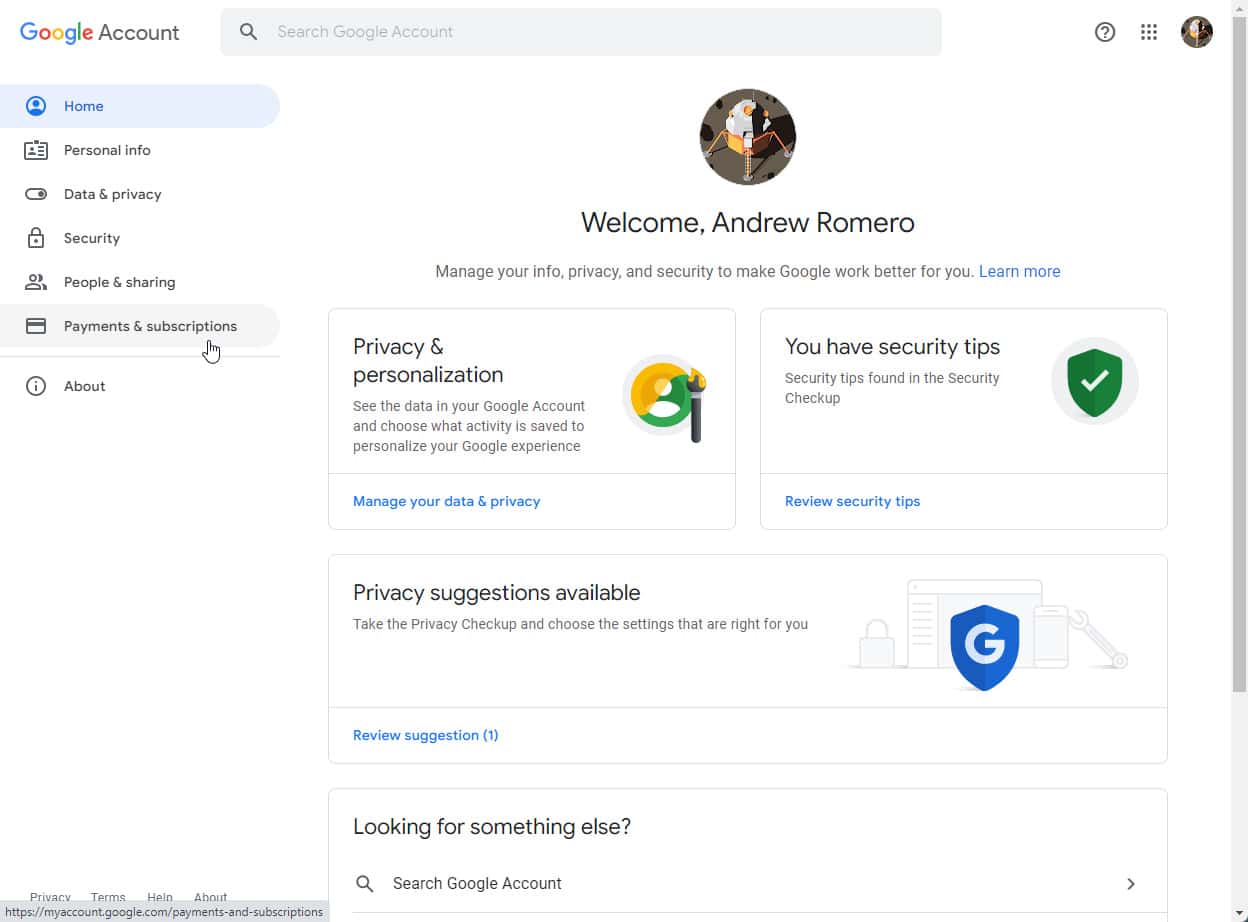This screenshot has height=922, width=1248.
Task: Click Review suggestion (1)
Action: click(425, 735)
